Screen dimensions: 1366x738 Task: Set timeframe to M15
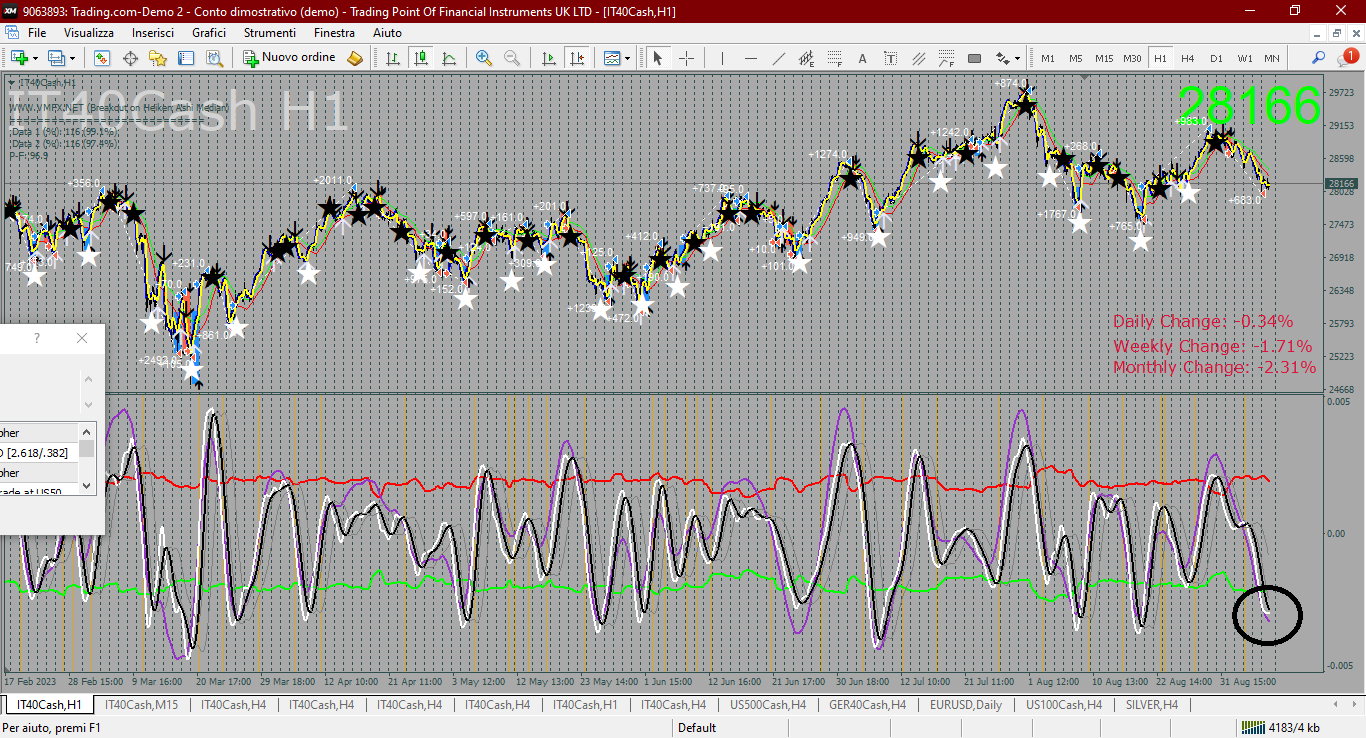[1104, 58]
